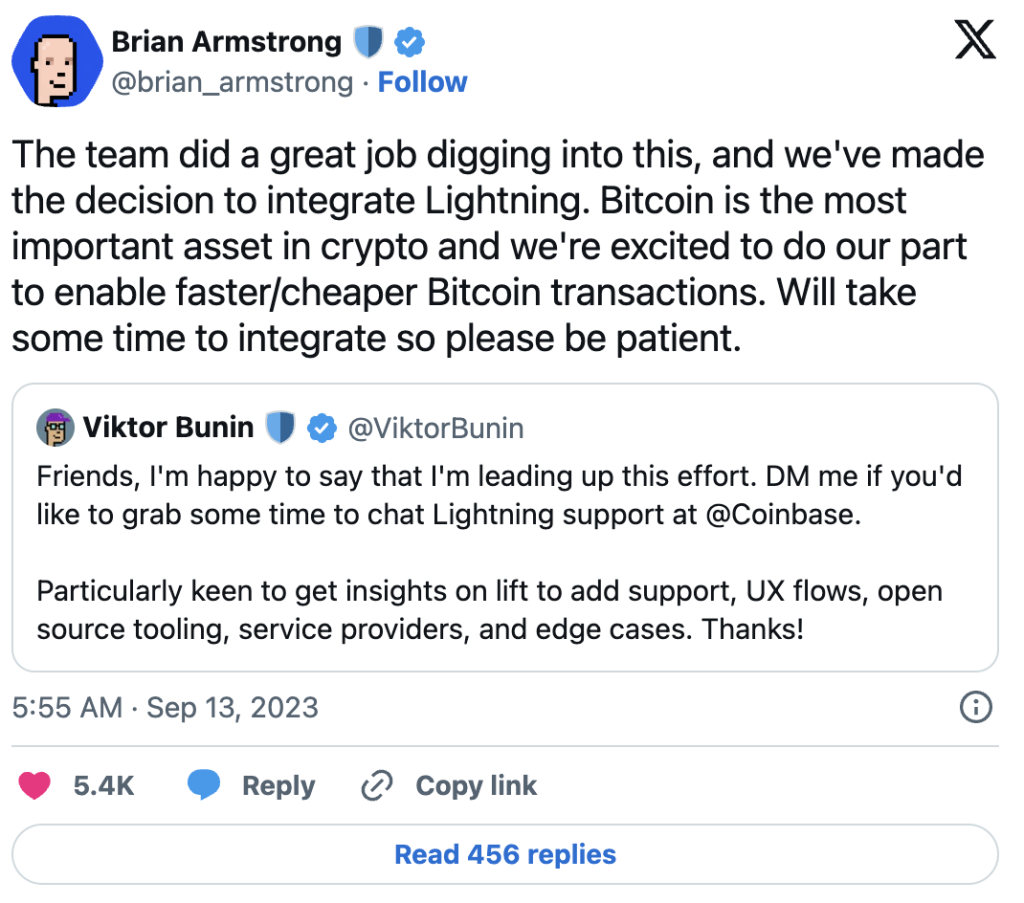
Task: Click the Viktor Bunin name in quoted tweet
Action: [168, 428]
